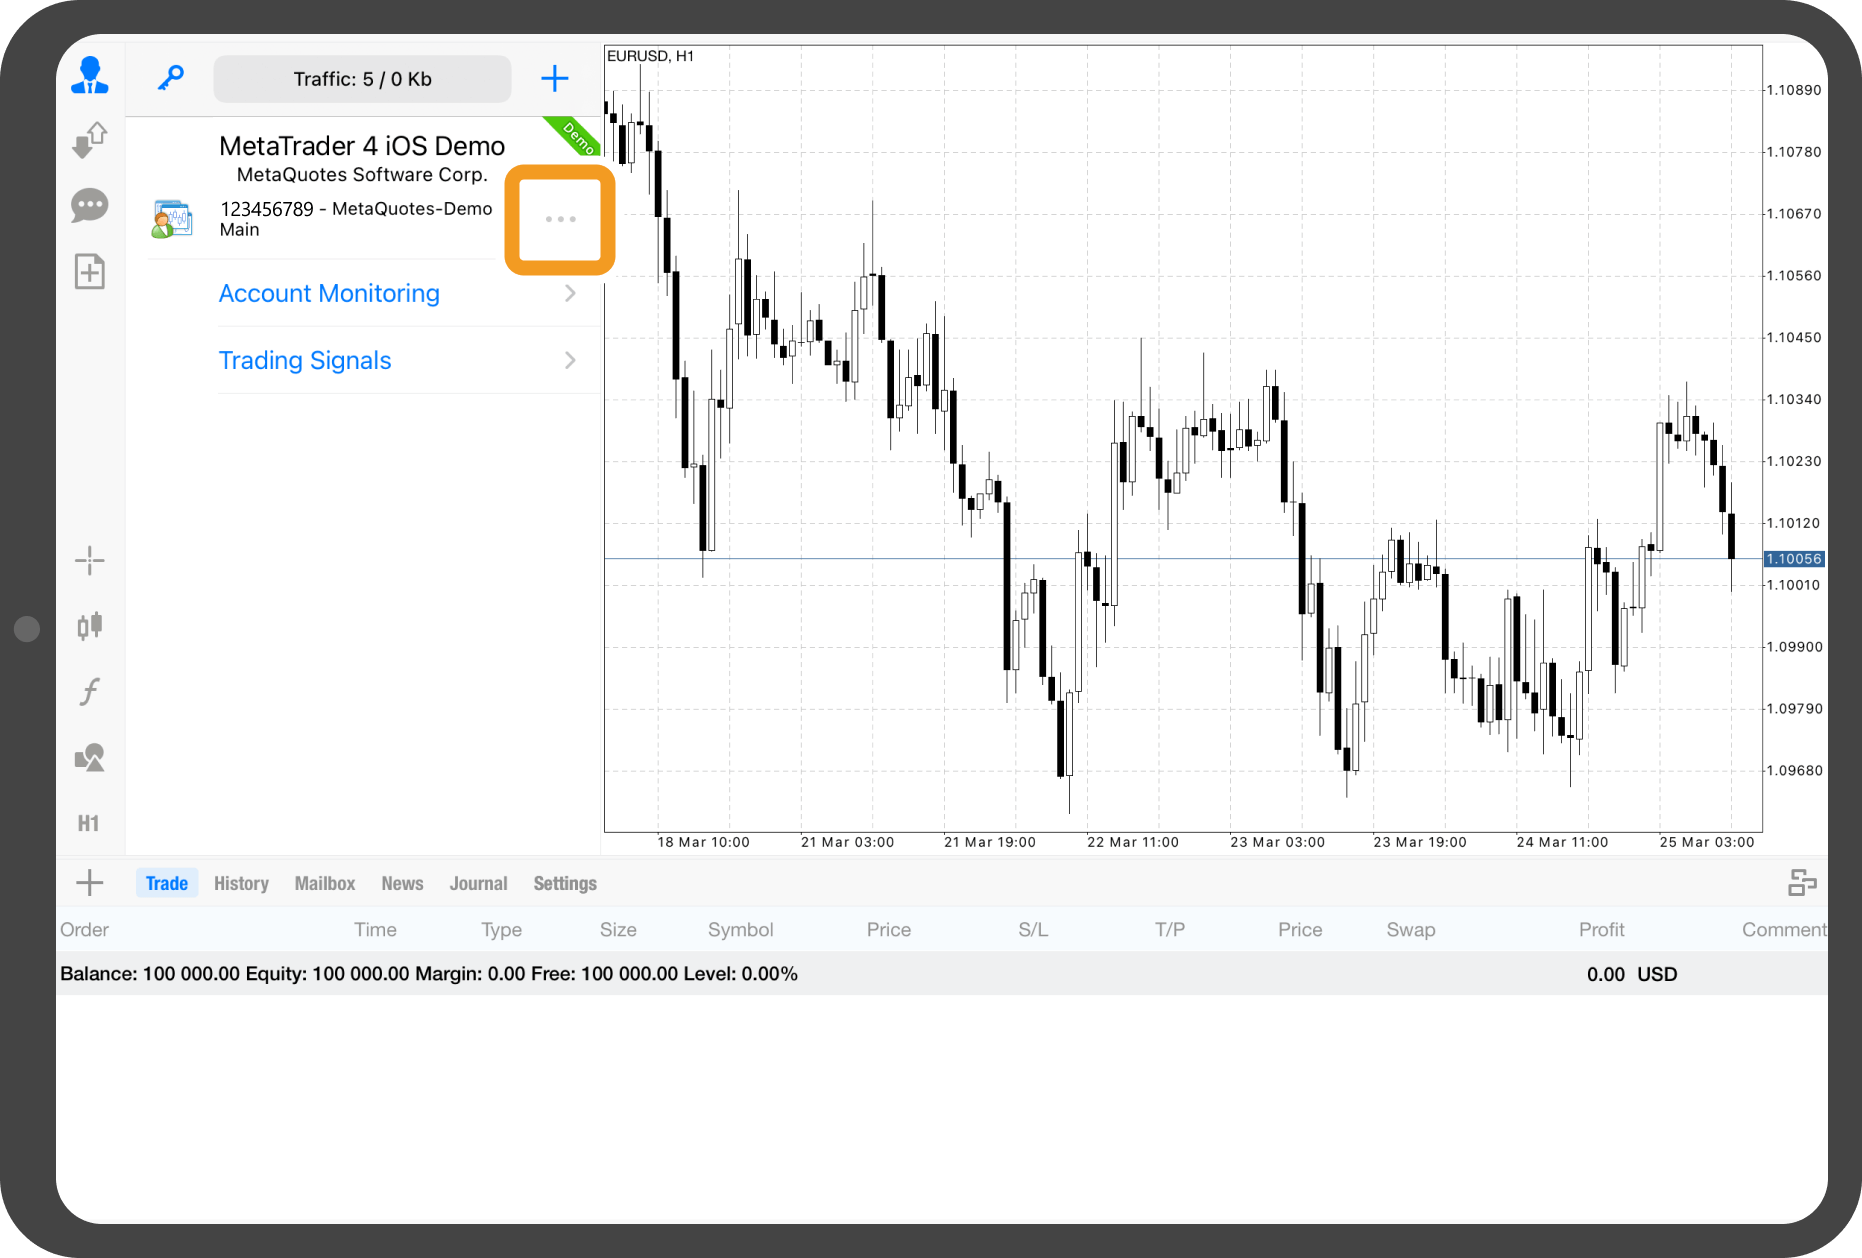Open the indicators function icon
The width and height of the screenshot is (1862, 1258).
[90, 692]
